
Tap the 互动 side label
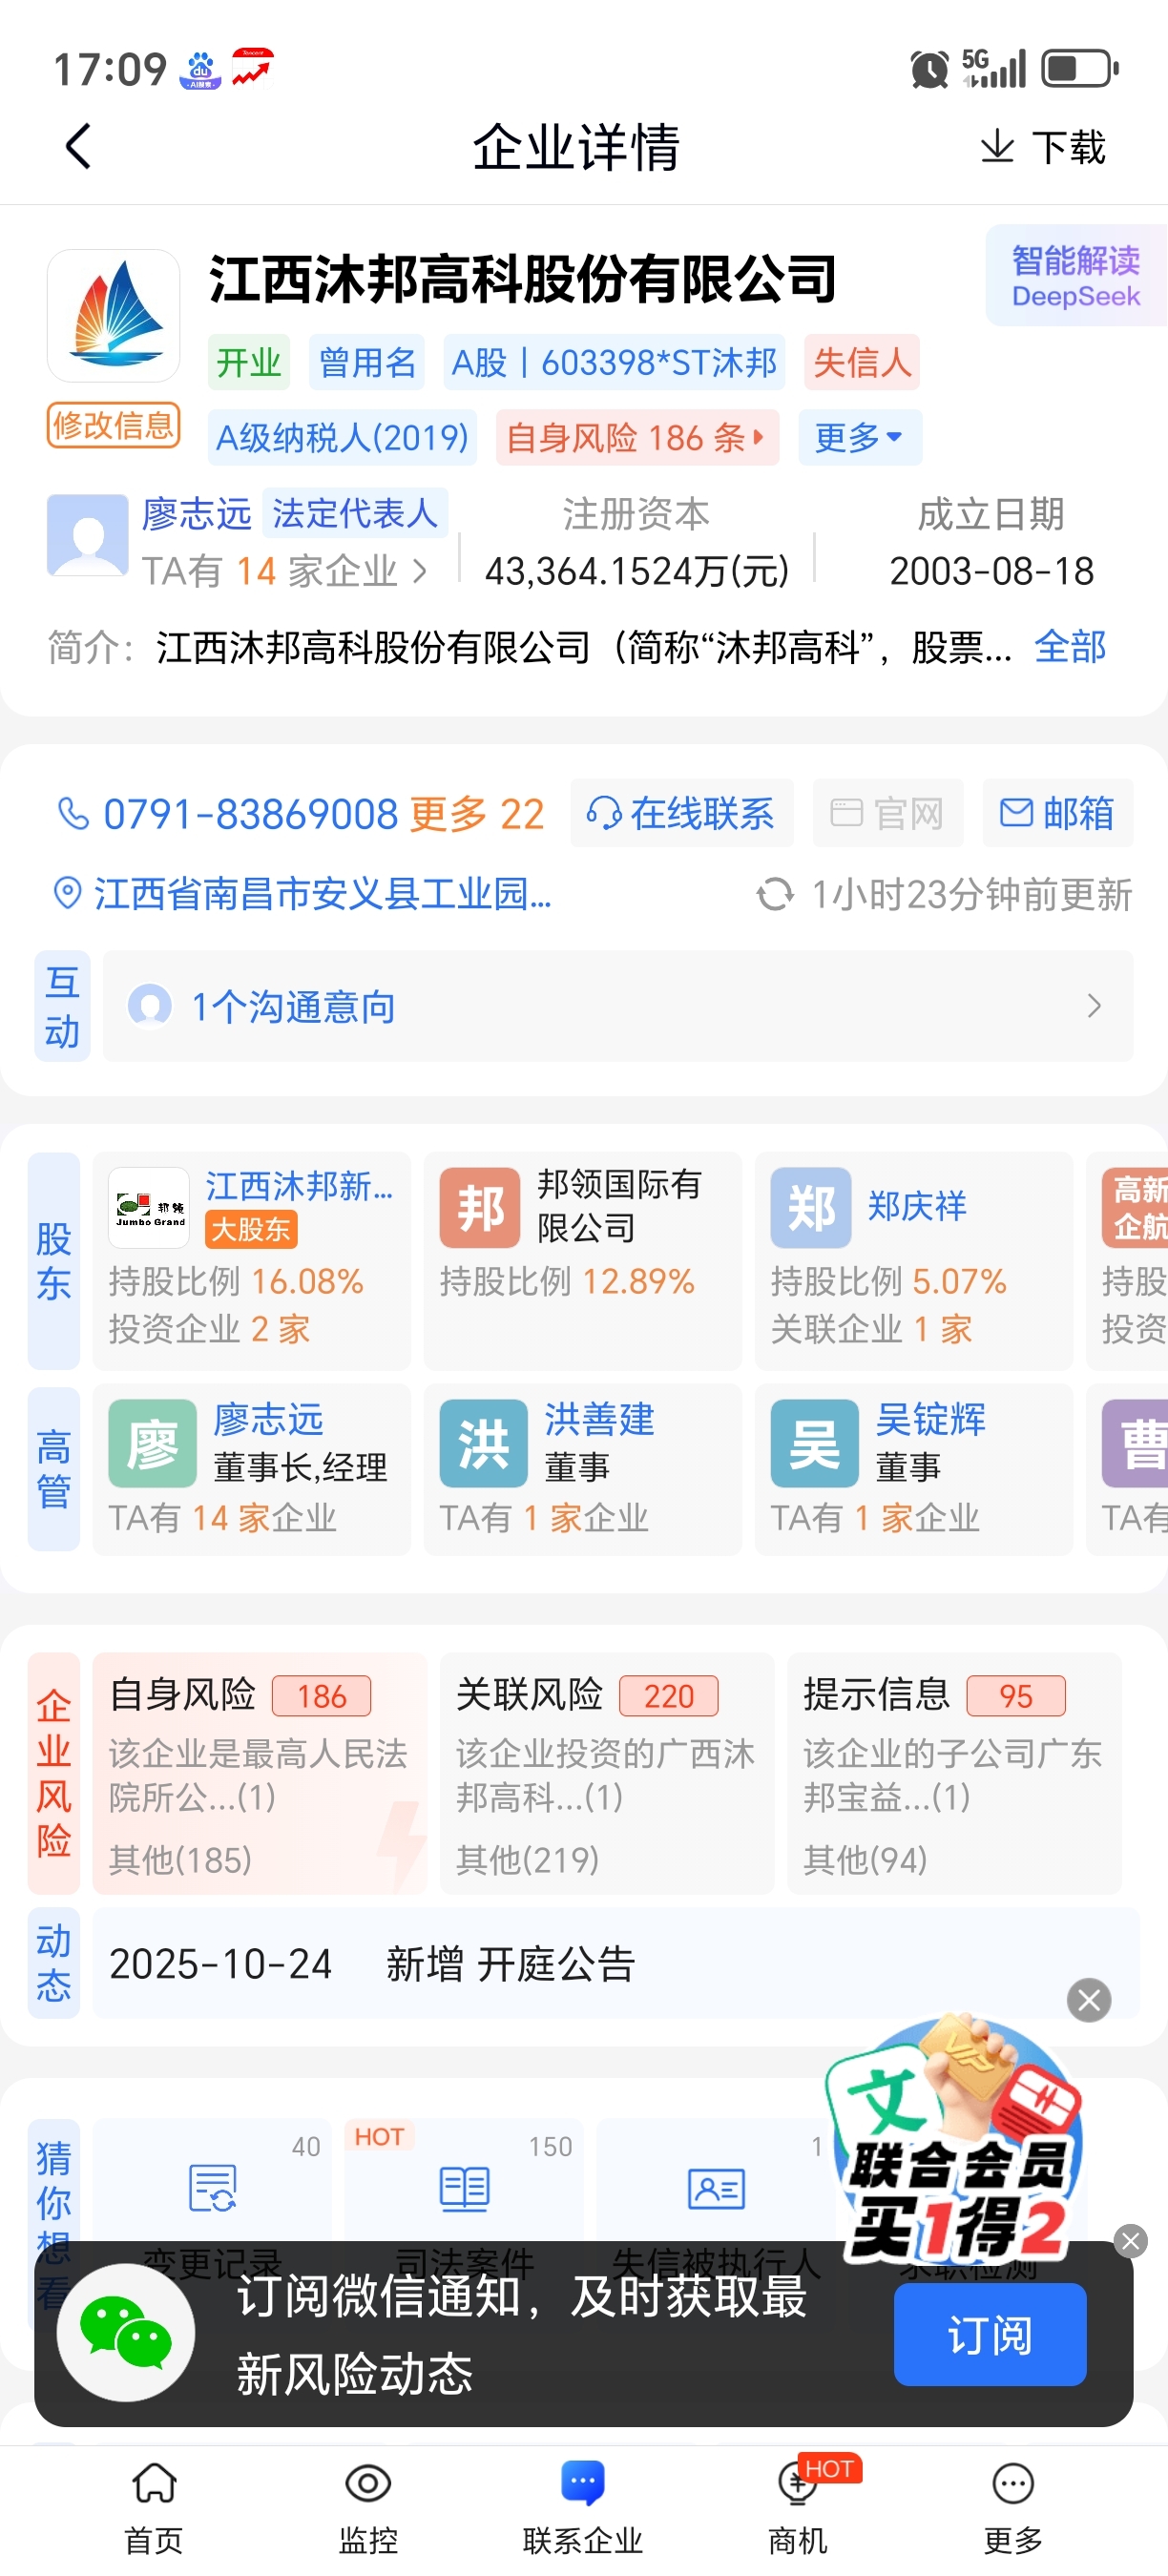pyautogui.click(x=62, y=1006)
